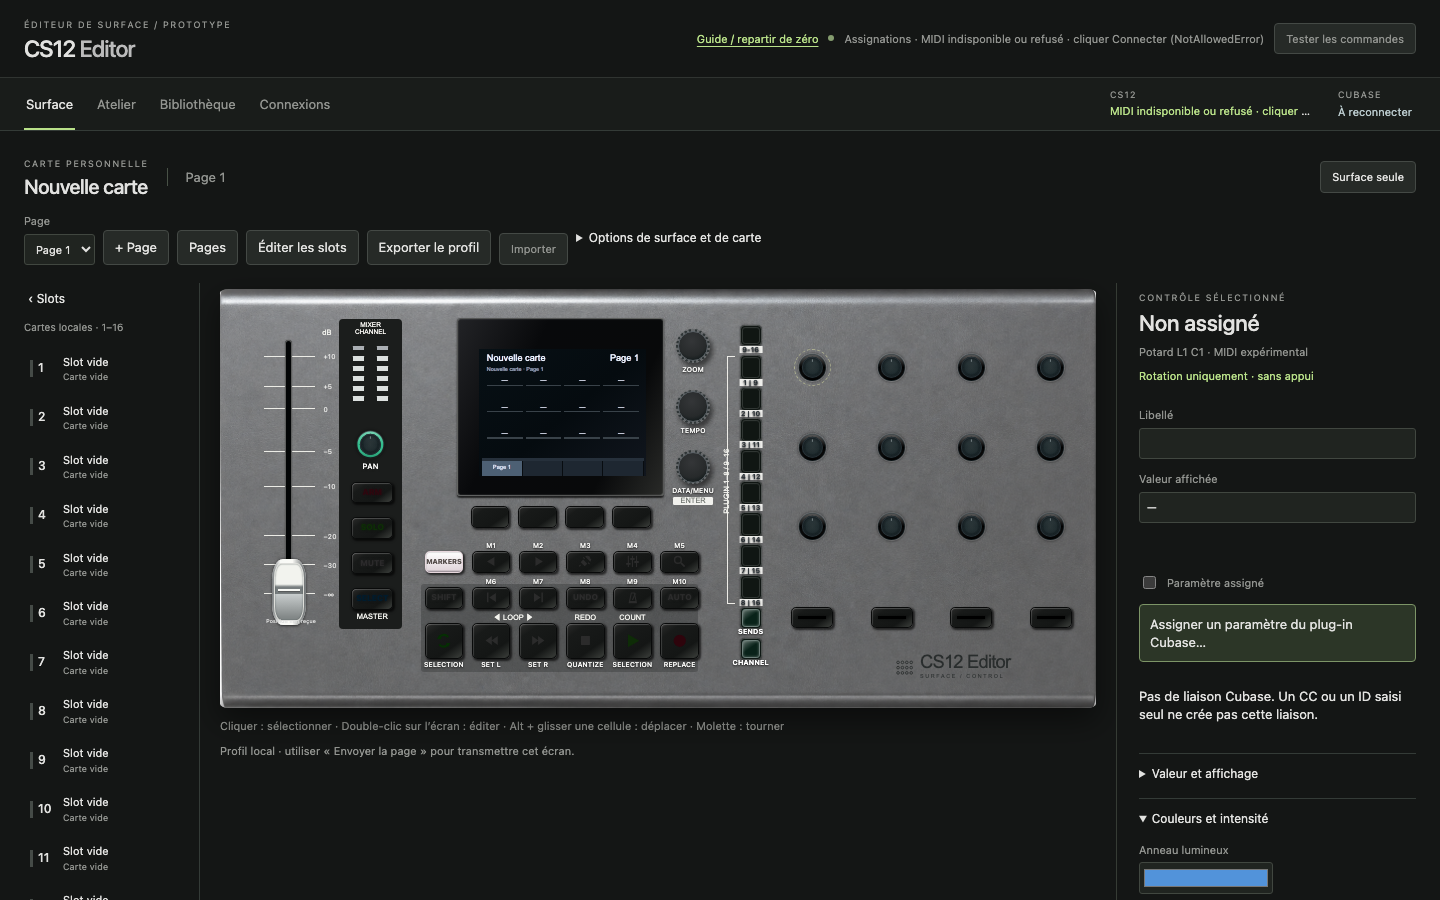This screenshot has height=900, width=1440.
Task: Check the Paramètre assigné checkbox
Action: click(x=1149, y=583)
